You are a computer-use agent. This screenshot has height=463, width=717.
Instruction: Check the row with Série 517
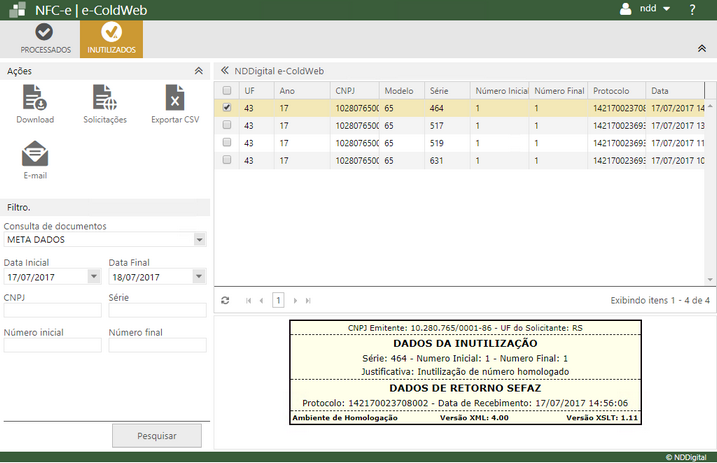(x=227, y=125)
